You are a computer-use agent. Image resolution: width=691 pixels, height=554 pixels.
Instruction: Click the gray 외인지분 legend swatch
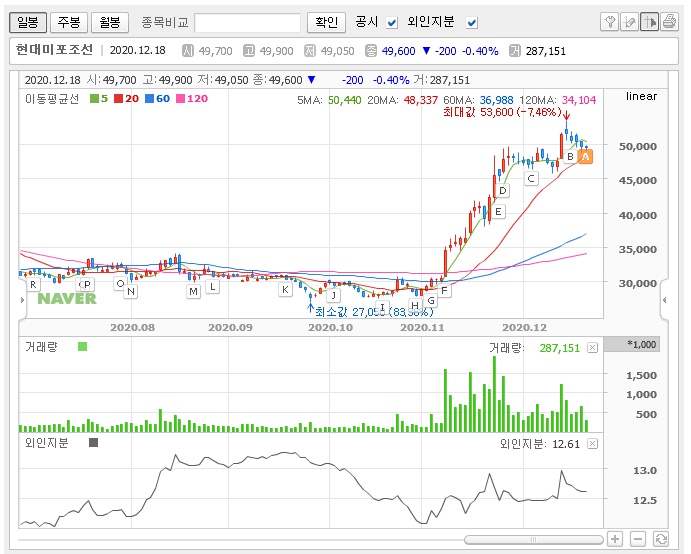93,442
